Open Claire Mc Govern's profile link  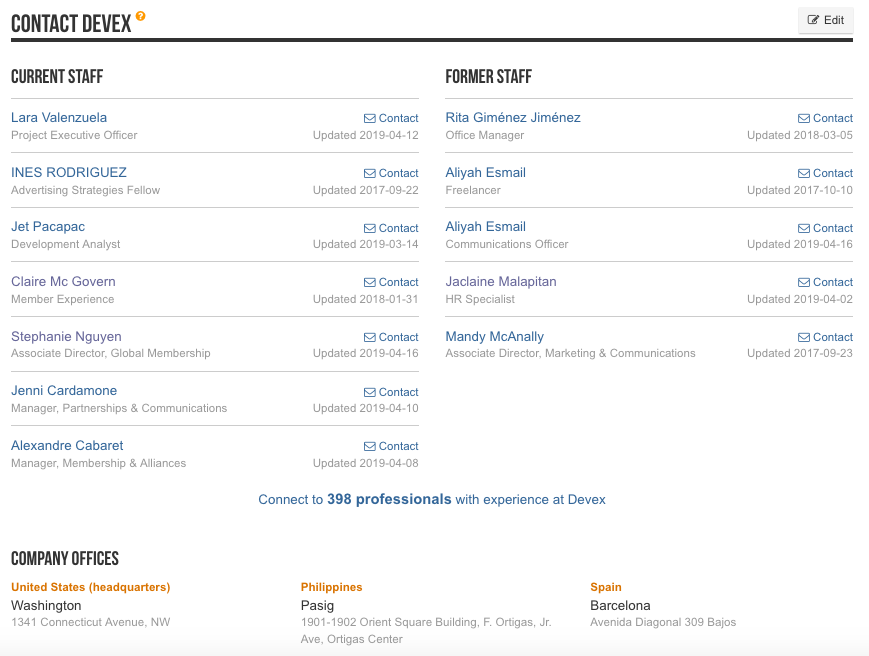point(63,281)
